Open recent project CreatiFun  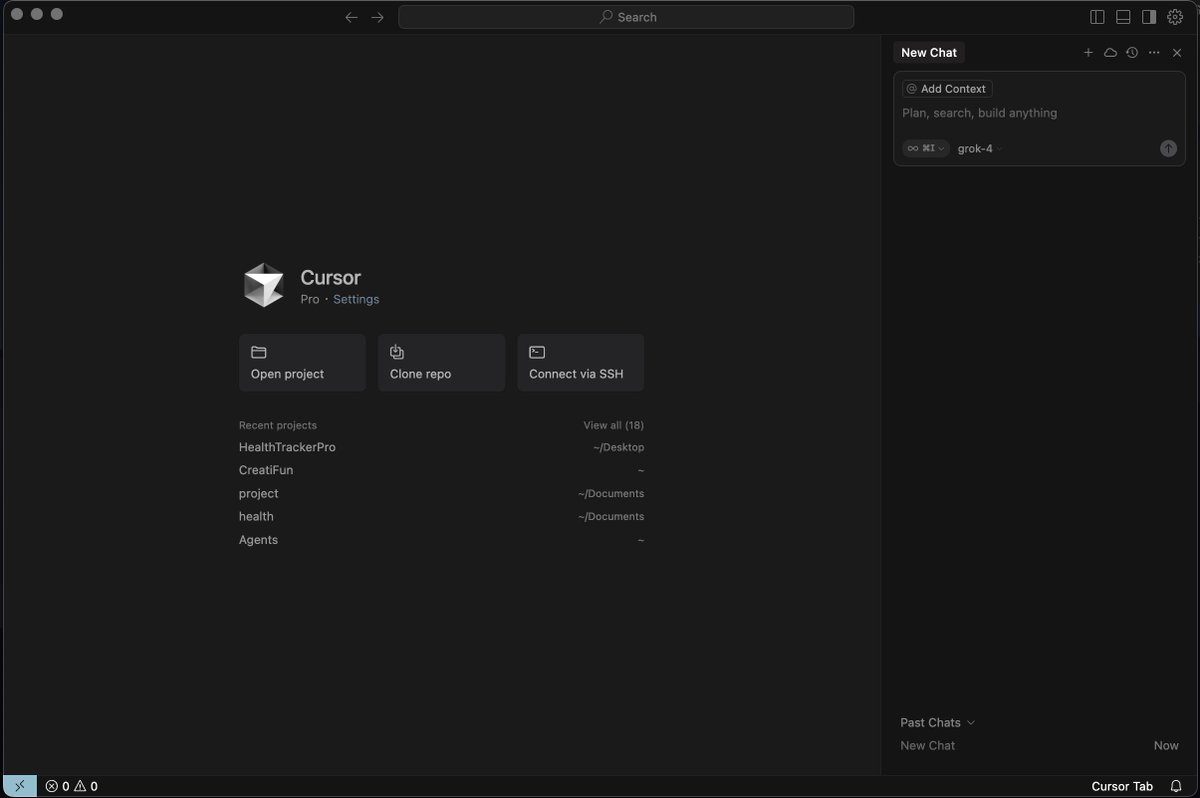(x=441, y=470)
